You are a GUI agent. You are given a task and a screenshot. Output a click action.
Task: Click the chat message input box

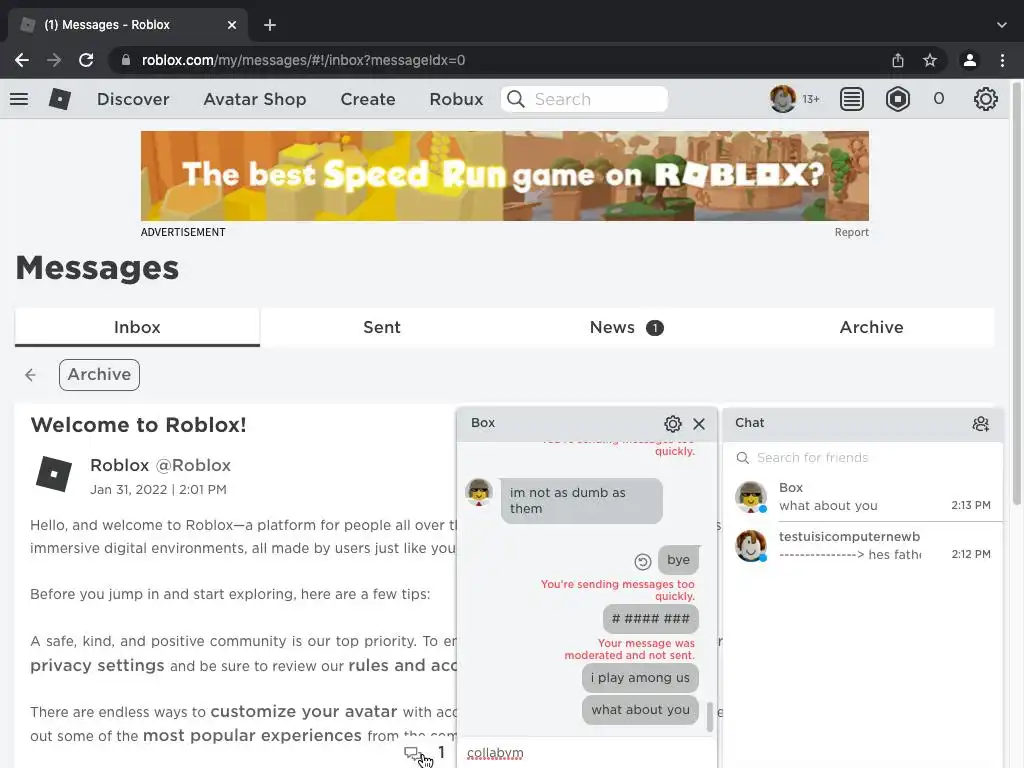tap(585, 753)
